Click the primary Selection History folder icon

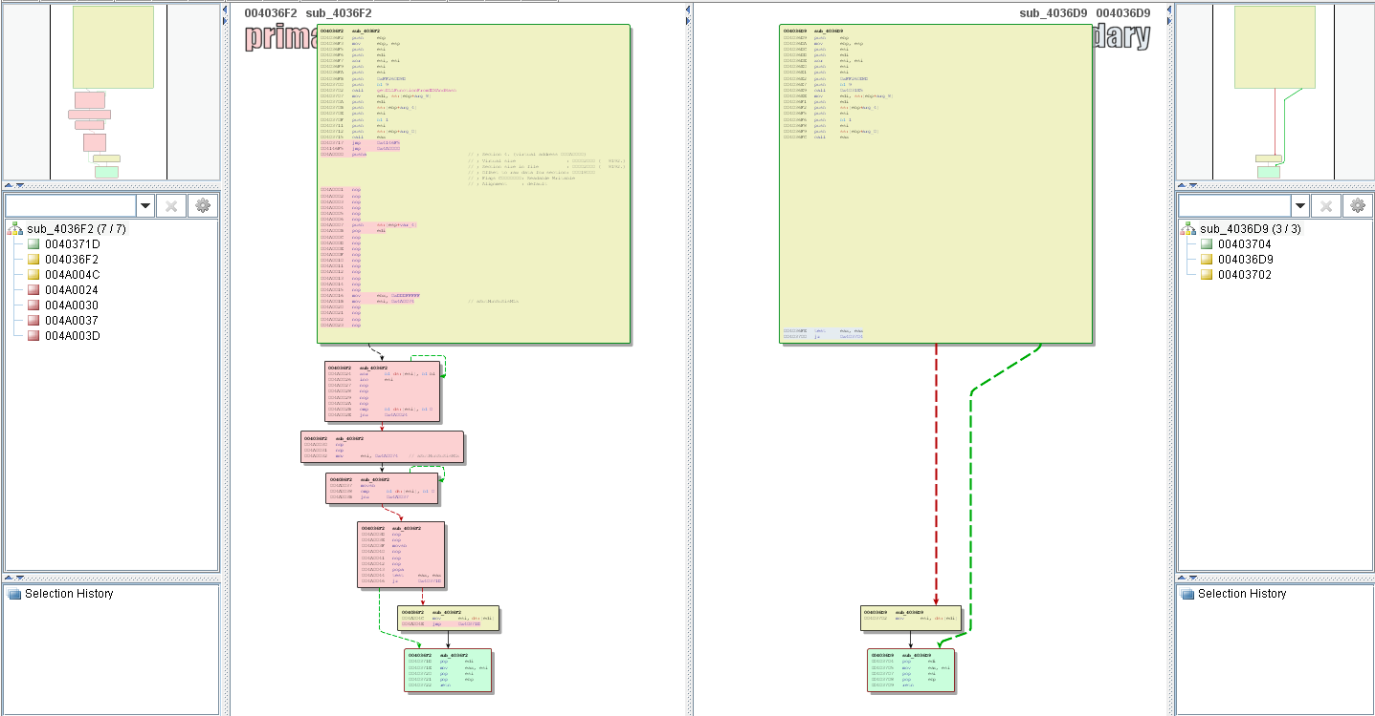coord(14,594)
